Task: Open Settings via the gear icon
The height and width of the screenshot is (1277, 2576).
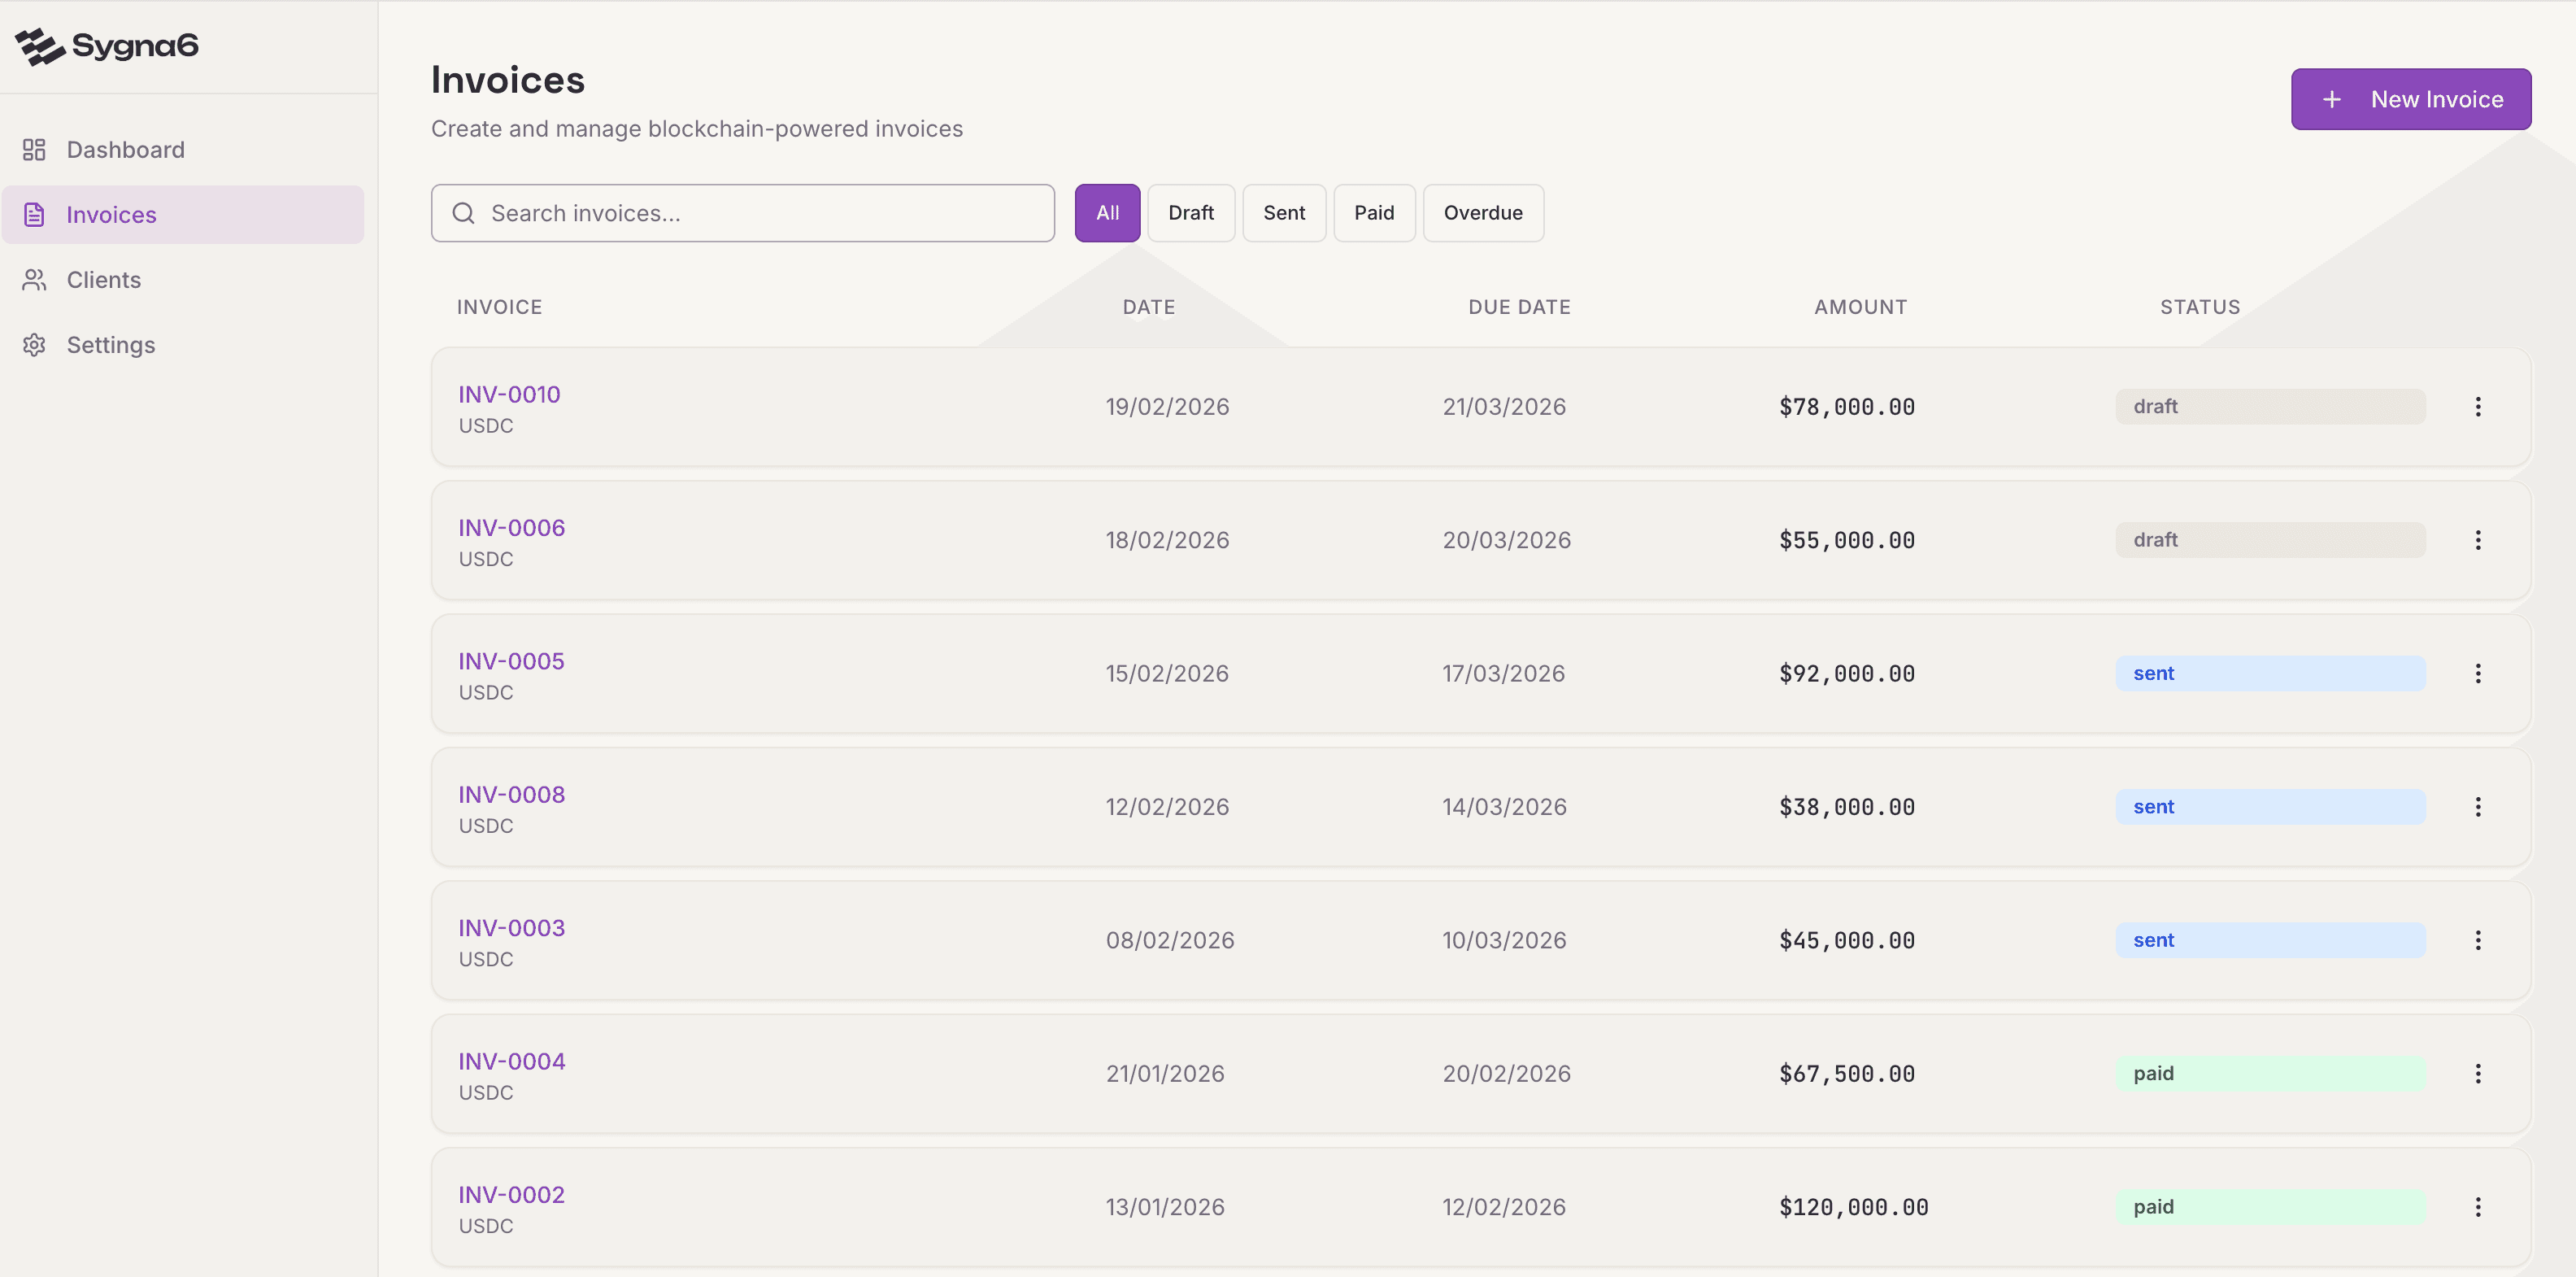Action: tap(34, 345)
